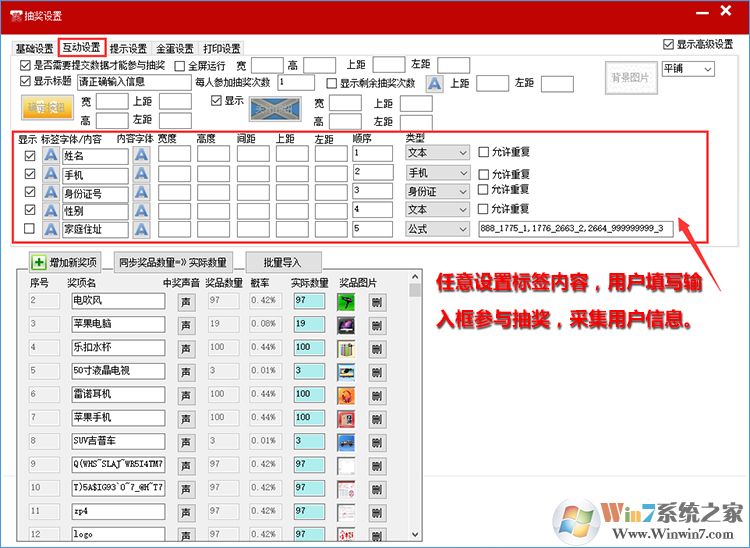750x548 pixels.
Task: Open the 金蛋设置 tab
Action: pyautogui.click(x=175, y=48)
